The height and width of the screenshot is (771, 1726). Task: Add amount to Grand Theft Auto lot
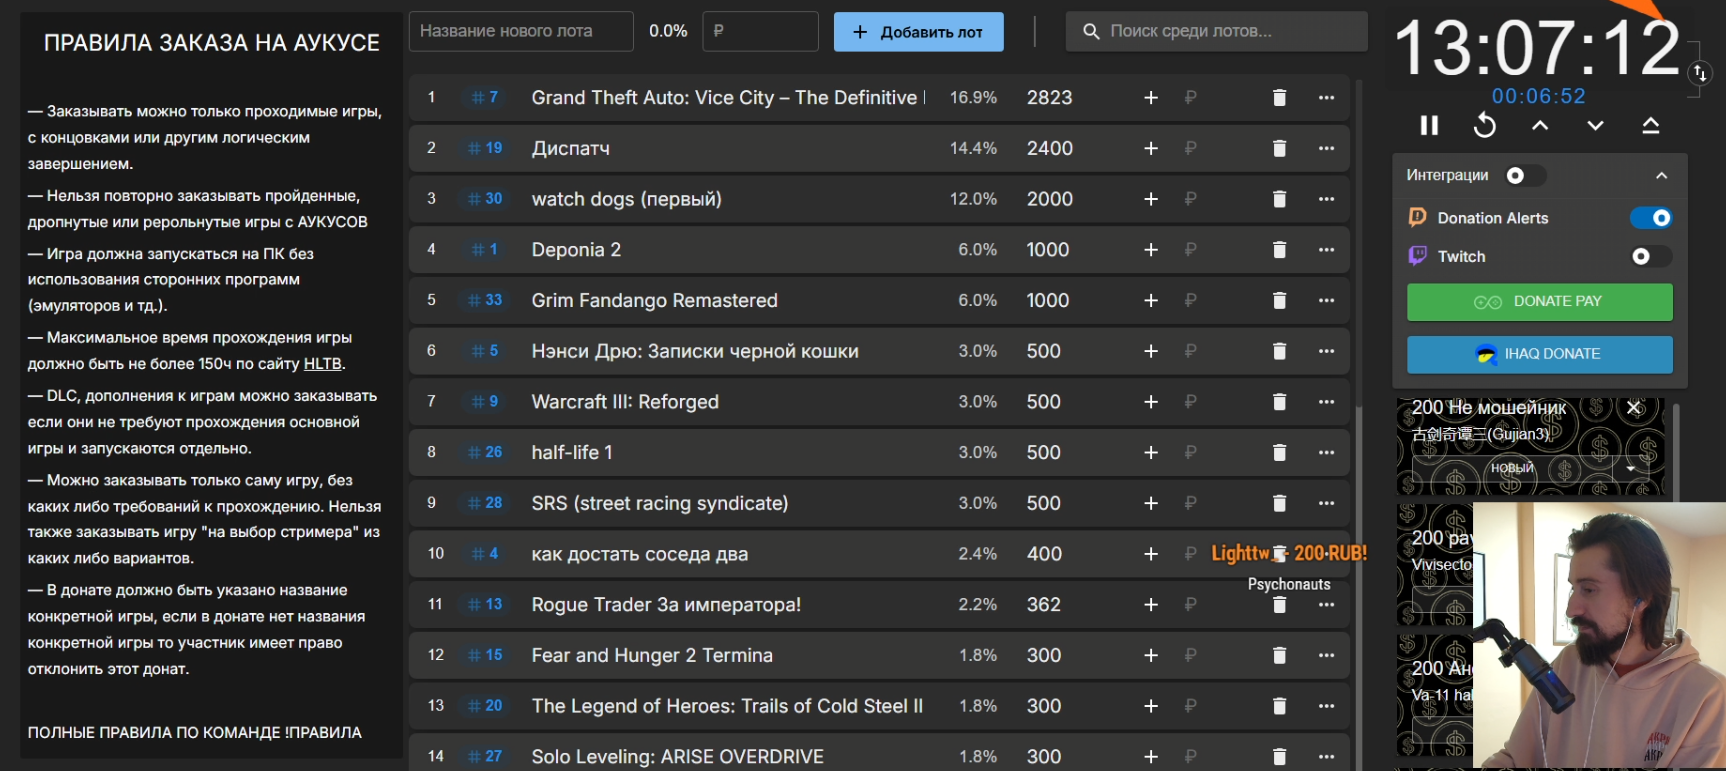(x=1151, y=98)
